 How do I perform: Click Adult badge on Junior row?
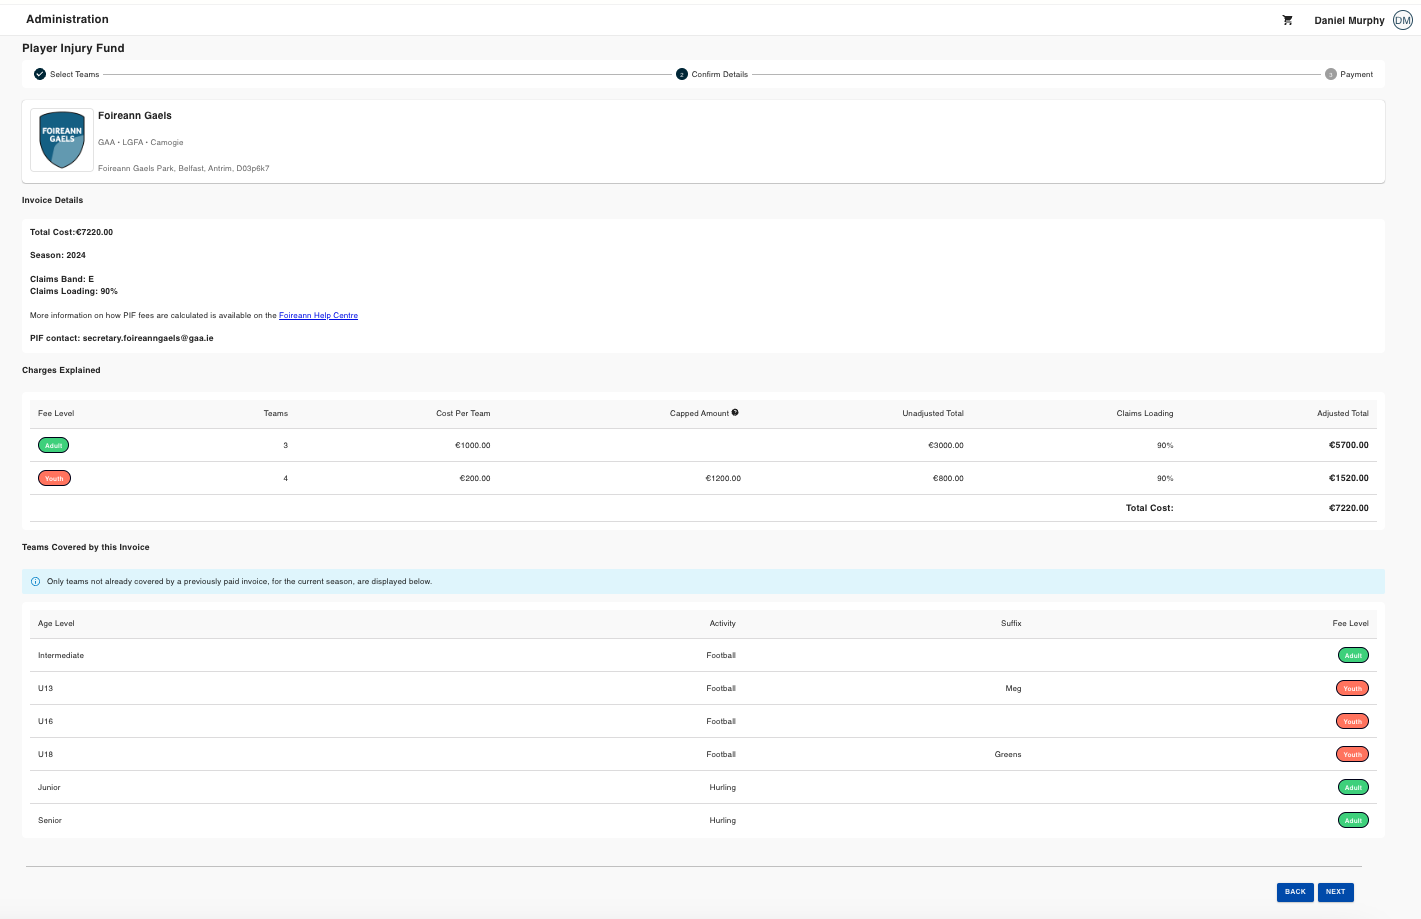(1353, 787)
